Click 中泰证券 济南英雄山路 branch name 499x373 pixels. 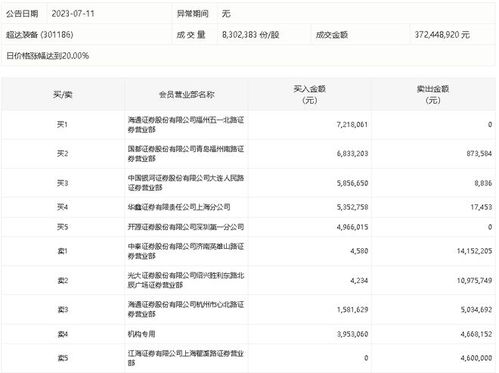click(186, 251)
